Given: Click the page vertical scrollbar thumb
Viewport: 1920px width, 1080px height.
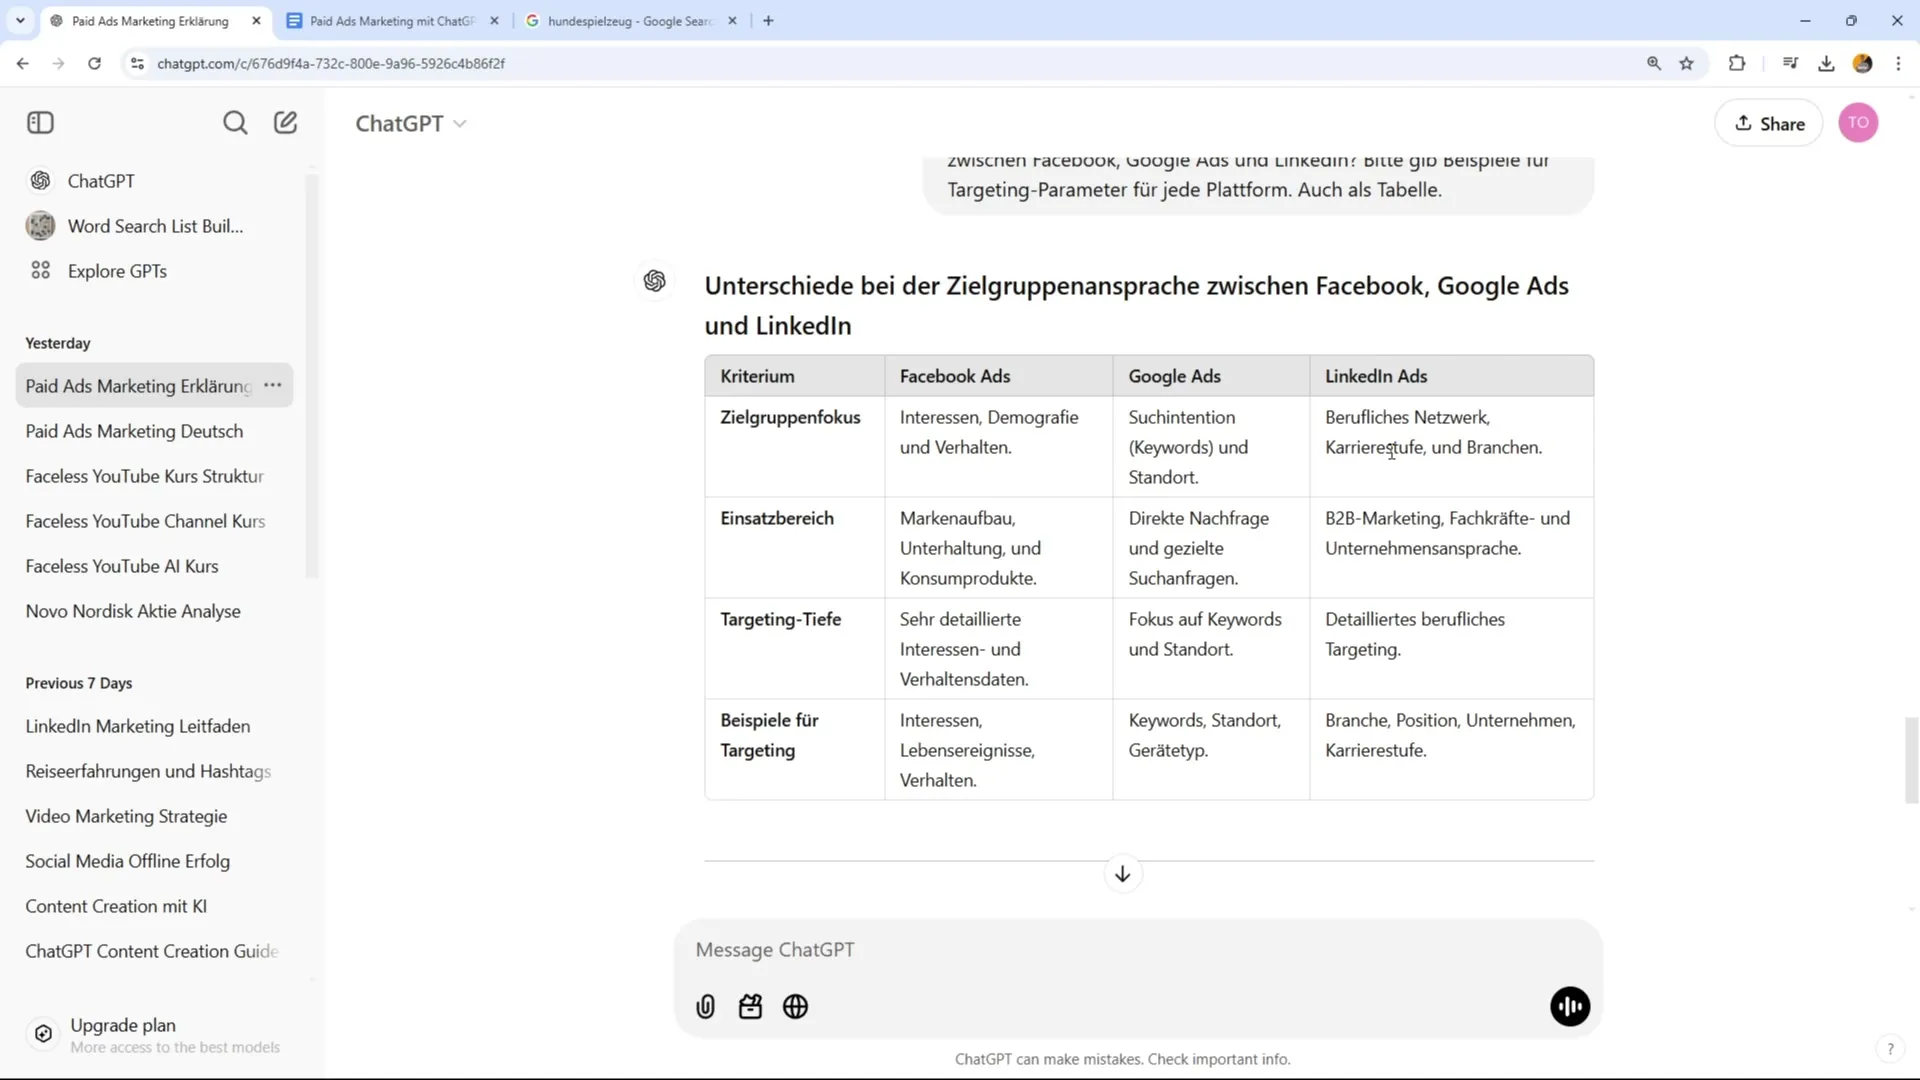Looking at the screenshot, I should [1911, 760].
